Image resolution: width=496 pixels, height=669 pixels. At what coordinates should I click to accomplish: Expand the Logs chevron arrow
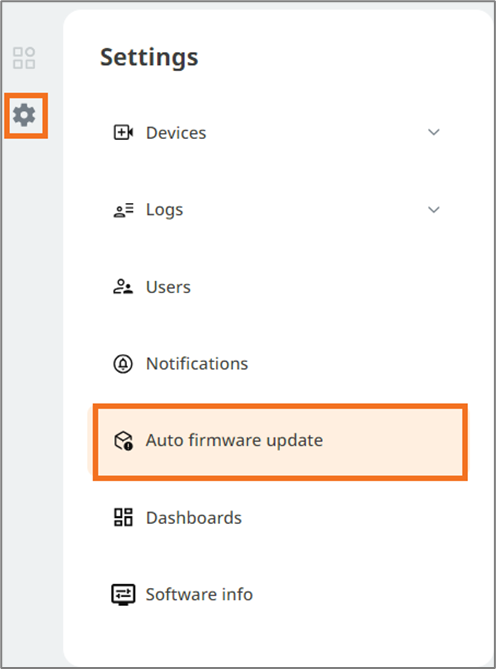(434, 209)
